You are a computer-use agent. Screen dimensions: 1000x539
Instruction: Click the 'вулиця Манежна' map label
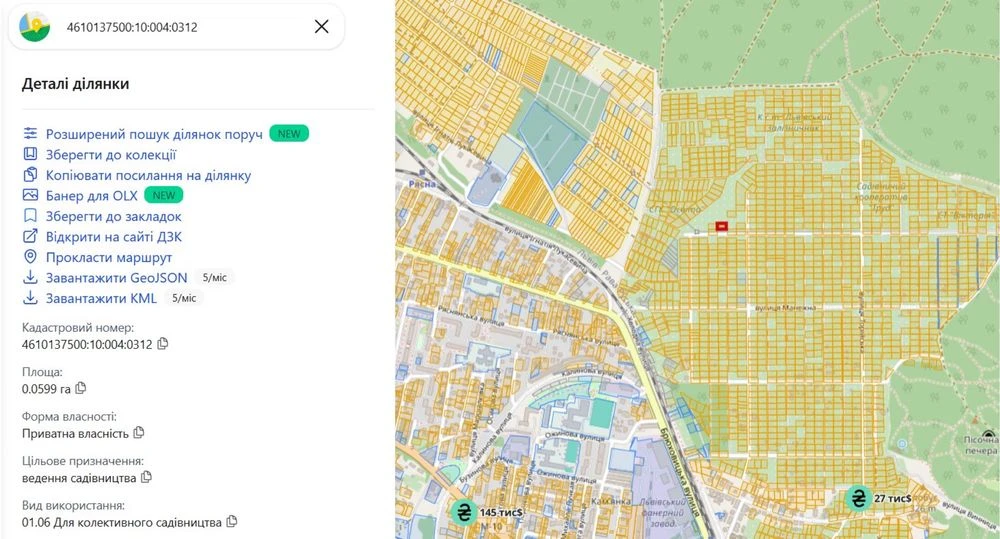(x=785, y=307)
